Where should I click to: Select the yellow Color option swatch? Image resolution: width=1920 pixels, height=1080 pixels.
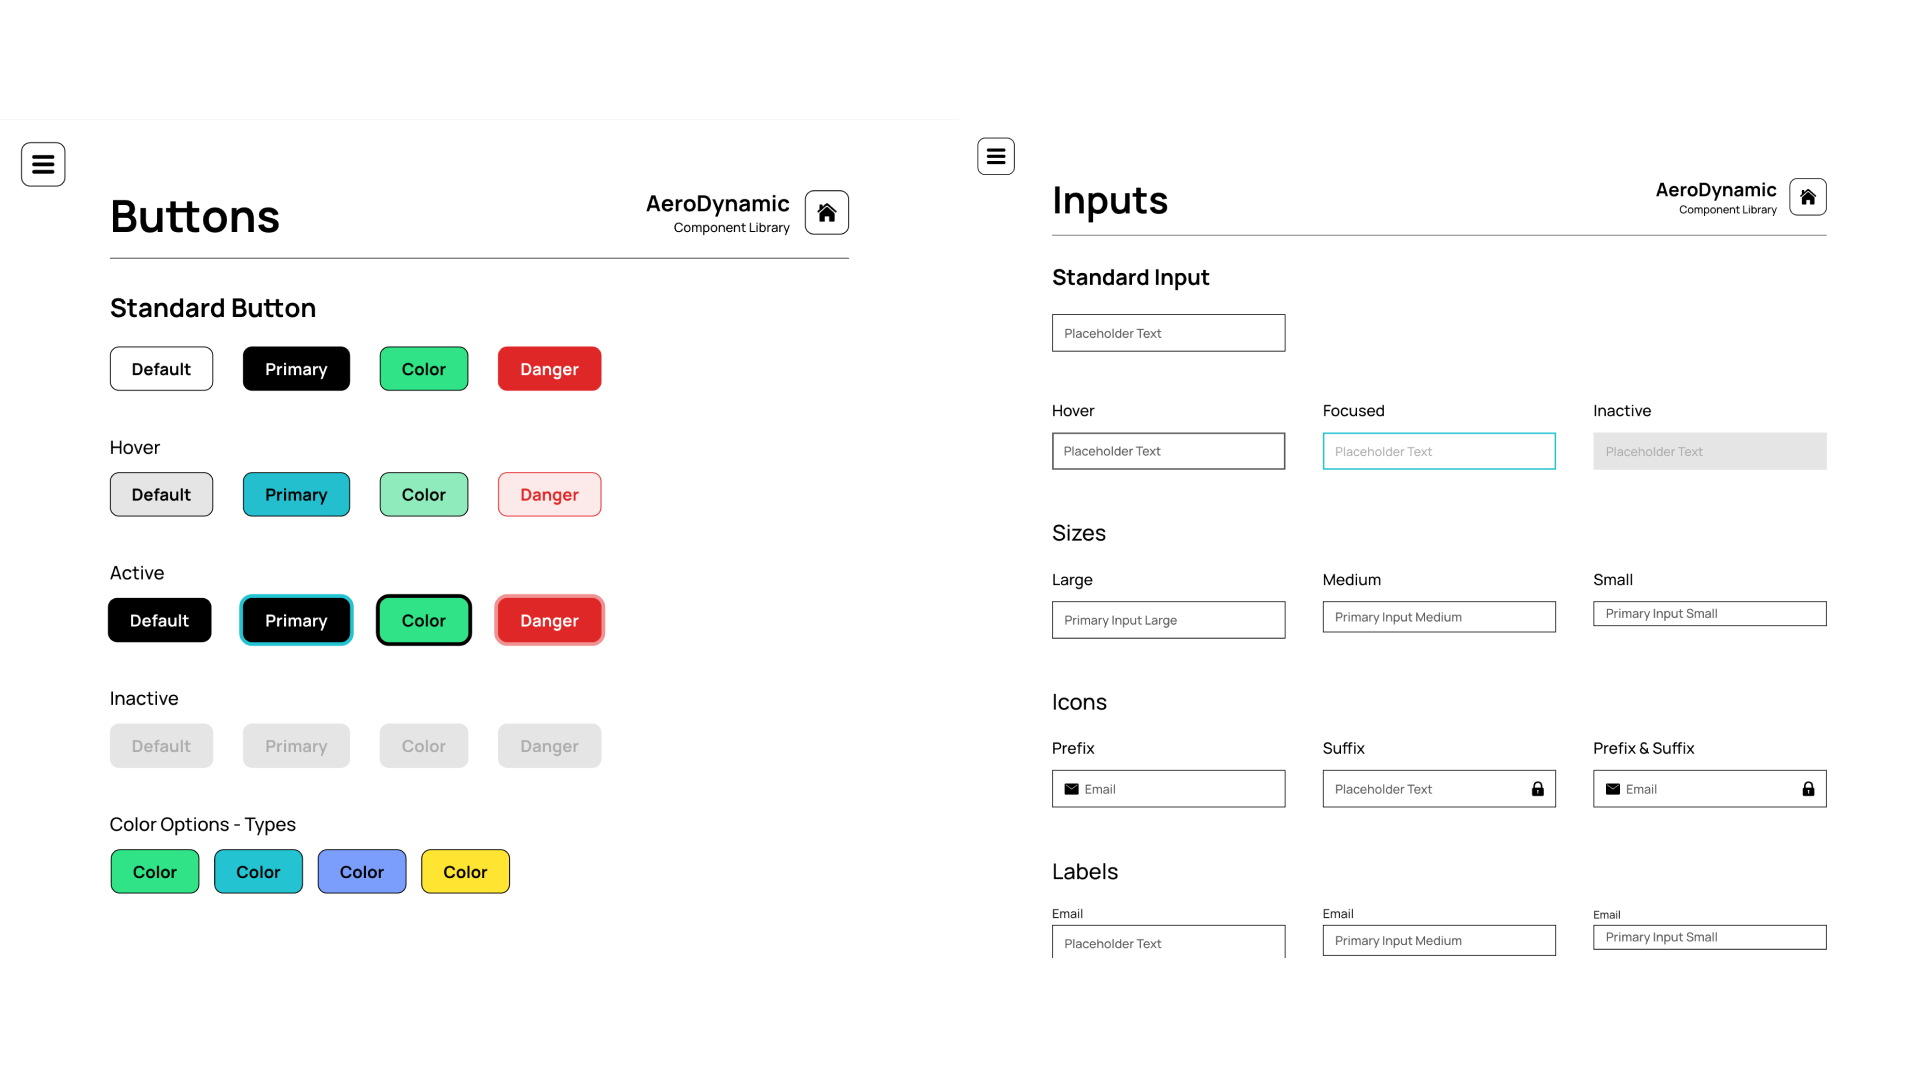click(465, 871)
